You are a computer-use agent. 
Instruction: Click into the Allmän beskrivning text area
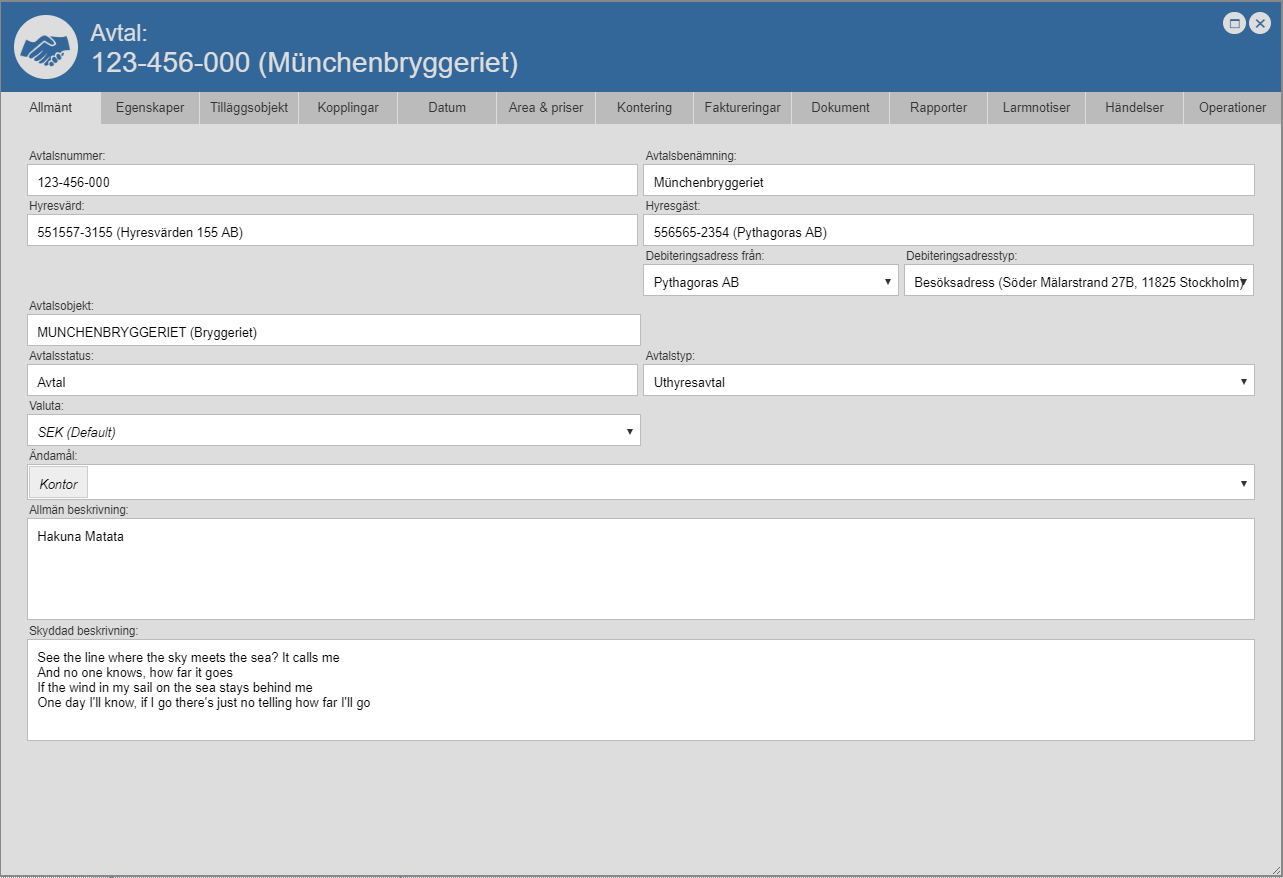640,568
